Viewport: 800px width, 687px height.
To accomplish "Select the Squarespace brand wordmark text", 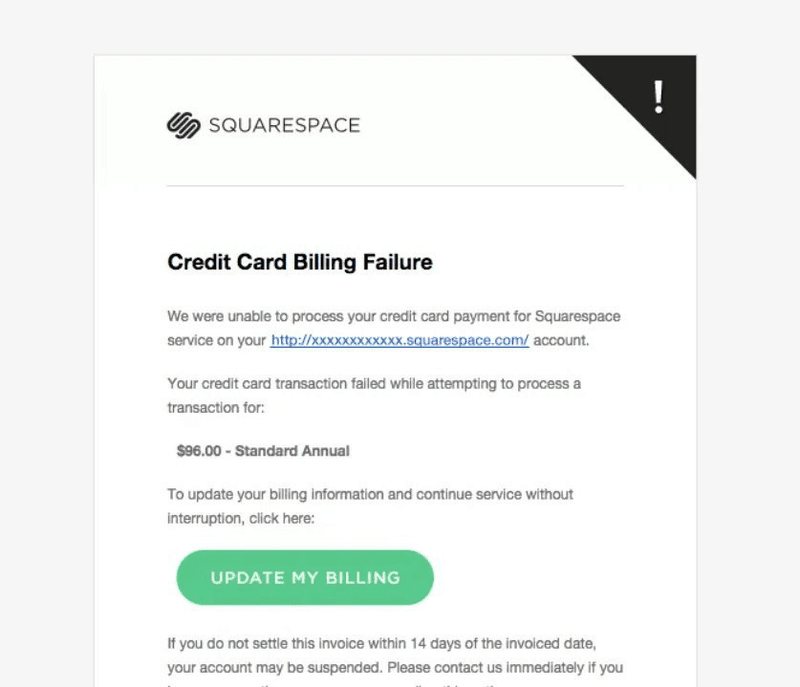I will (286, 124).
